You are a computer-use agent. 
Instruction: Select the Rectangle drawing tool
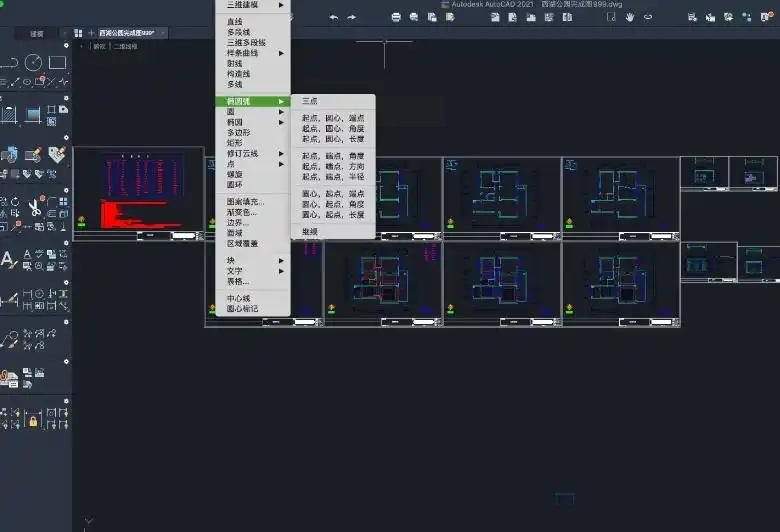57,63
